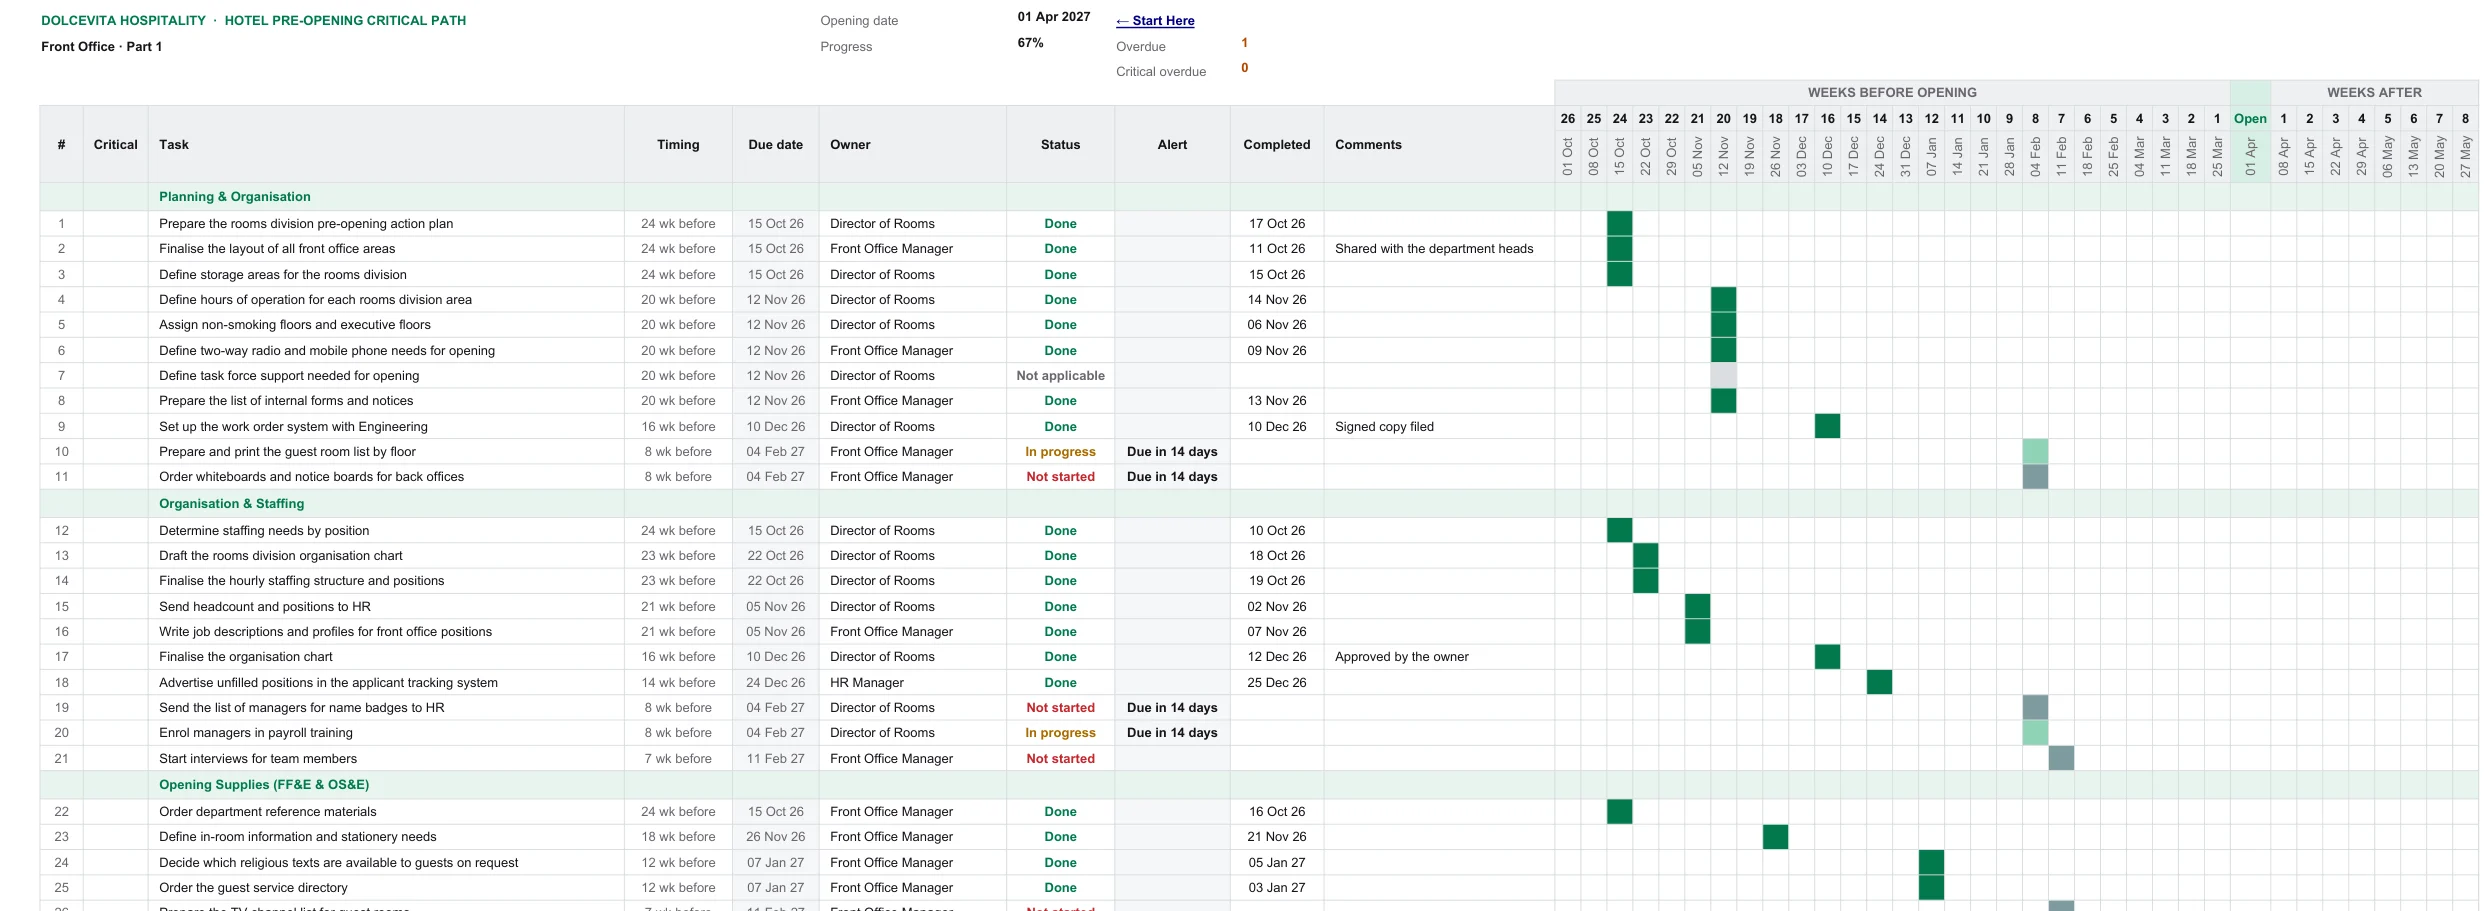Click the Gantt bar for in-room information task
The height and width of the screenshot is (911, 2485).
point(1775,837)
